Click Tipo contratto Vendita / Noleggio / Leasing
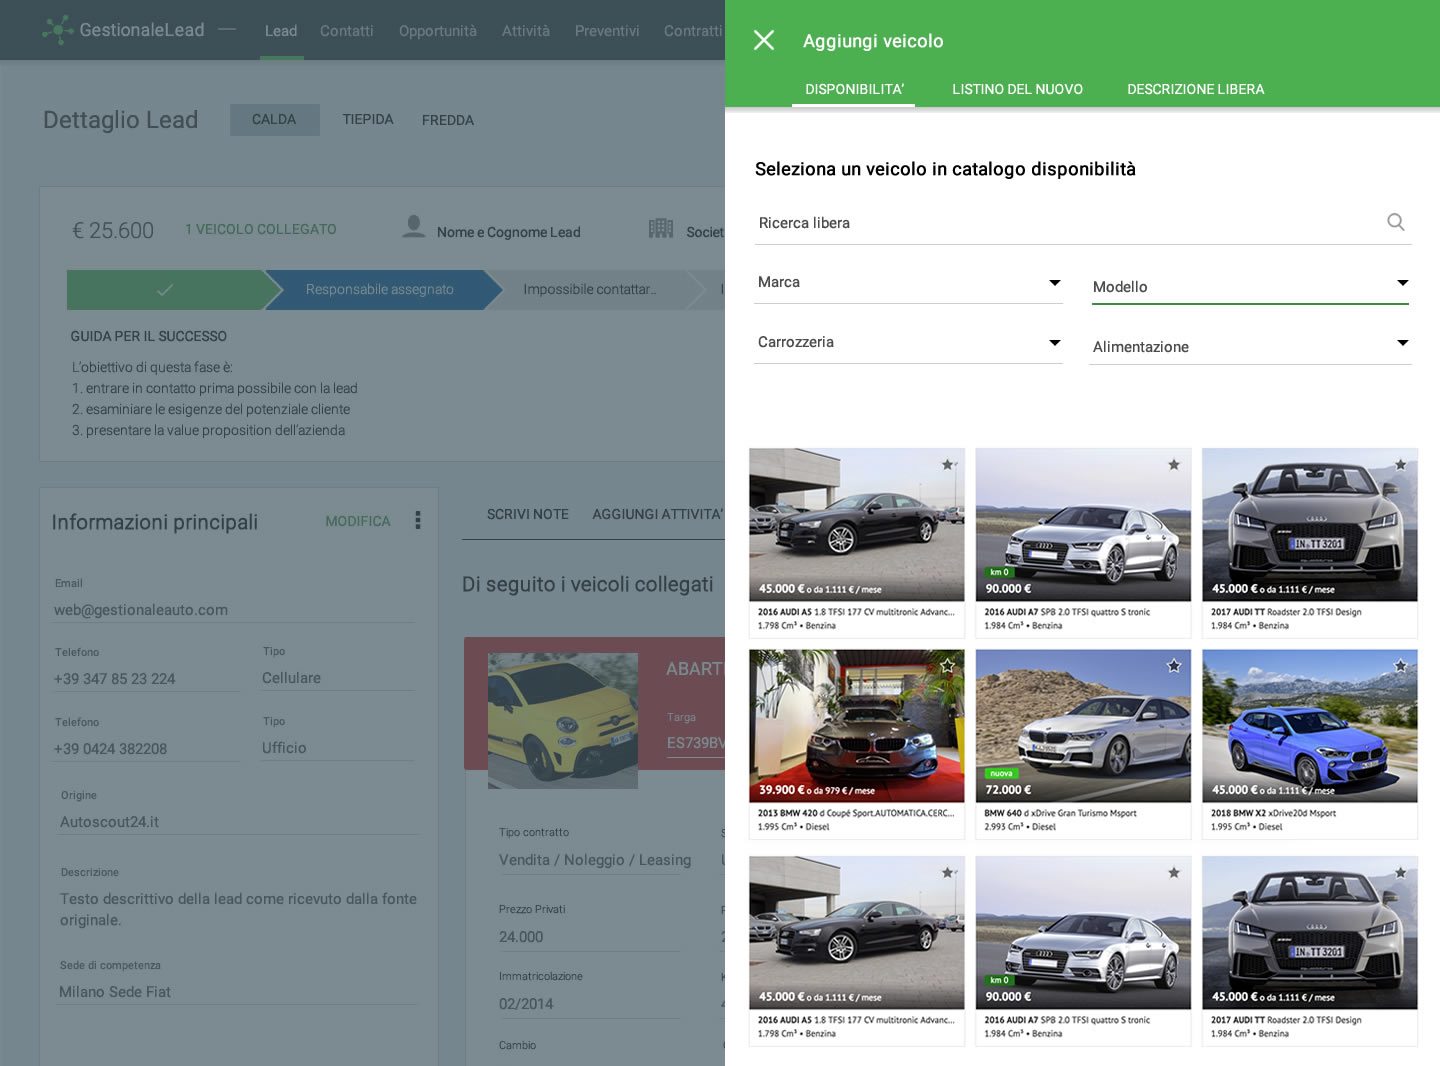1440x1066 pixels. (595, 860)
